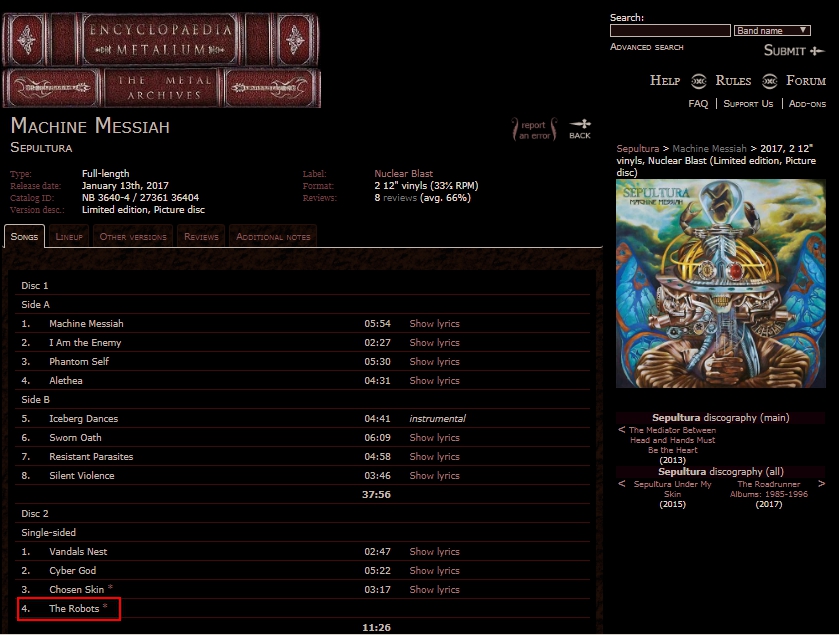The height and width of the screenshot is (635, 839).
Task: Select the Songs tab
Action: coord(25,236)
